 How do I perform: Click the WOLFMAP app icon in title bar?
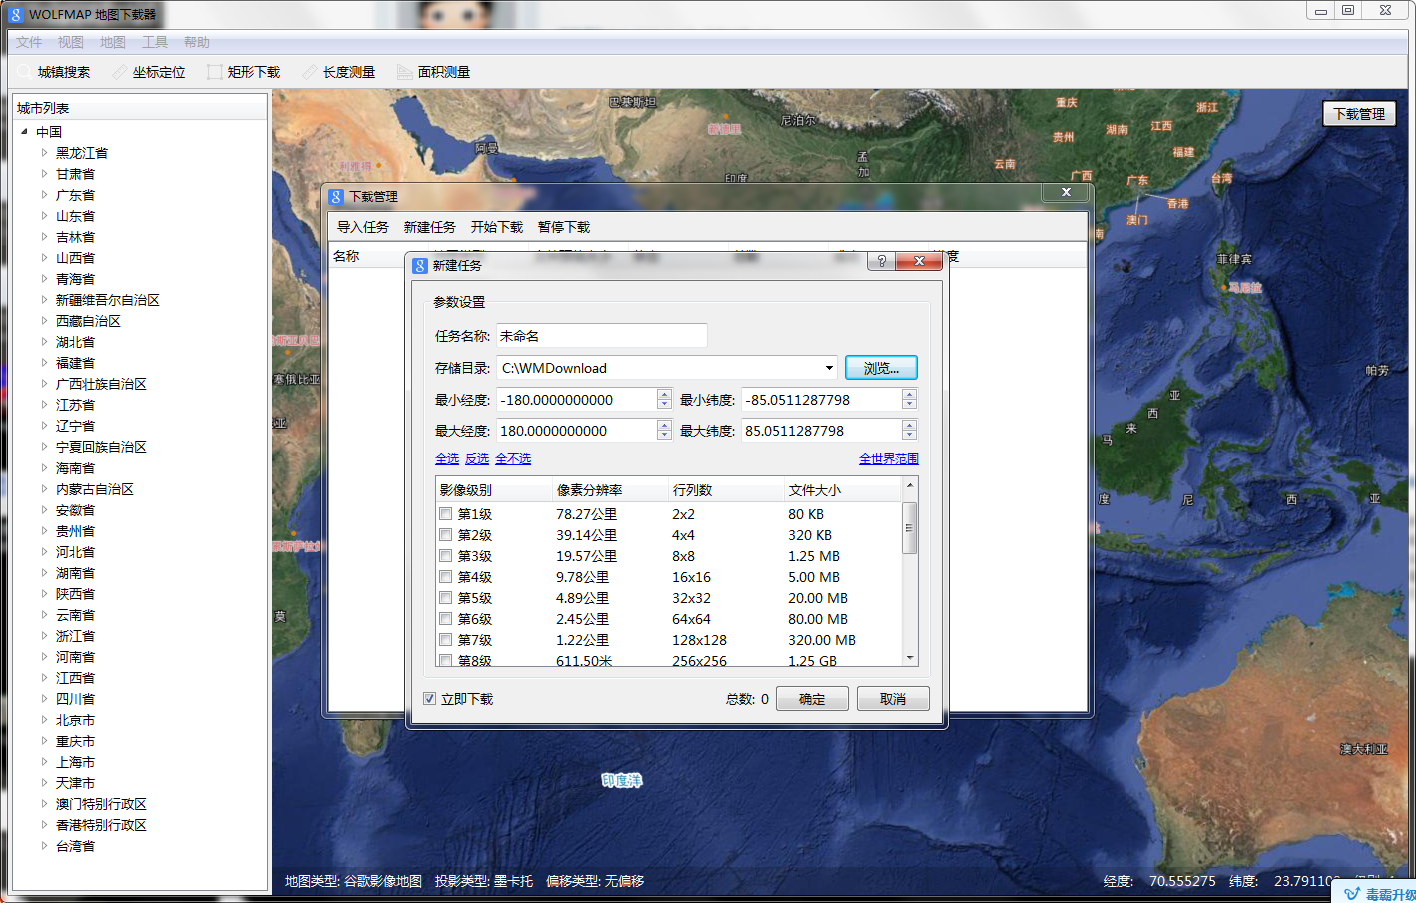click(16, 14)
